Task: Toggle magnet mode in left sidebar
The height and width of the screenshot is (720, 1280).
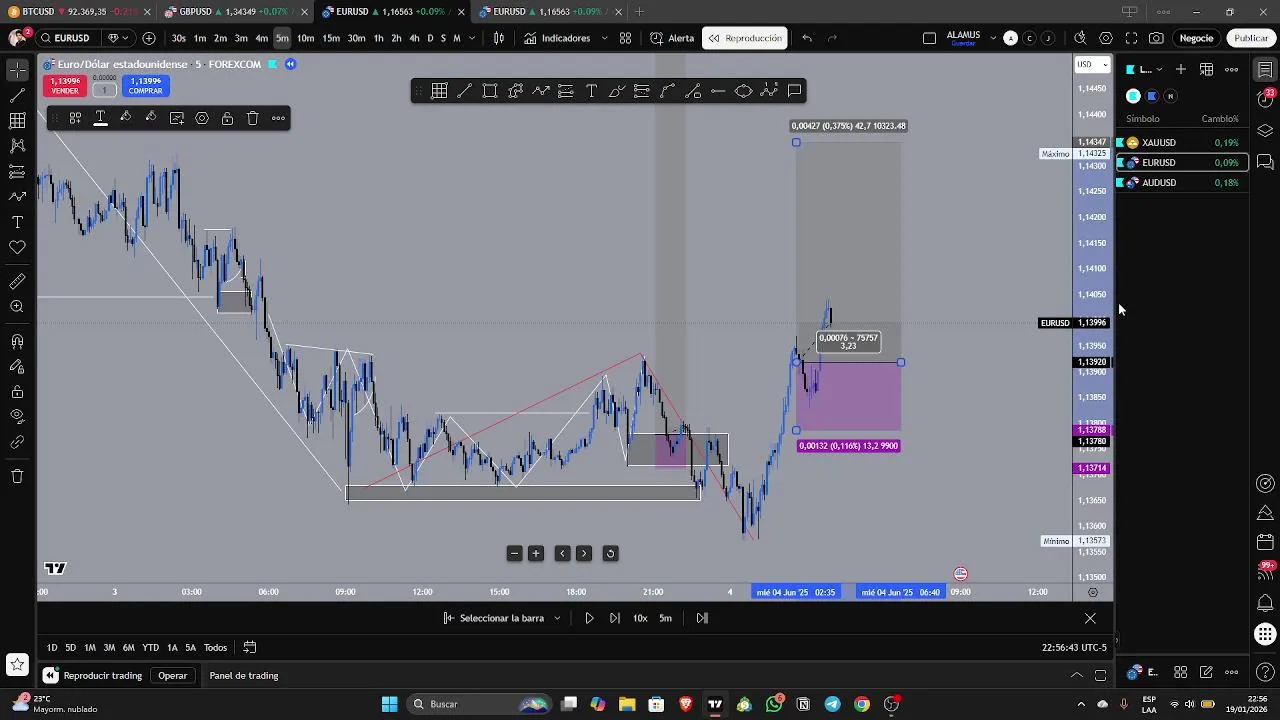Action: (x=17, y=341)
